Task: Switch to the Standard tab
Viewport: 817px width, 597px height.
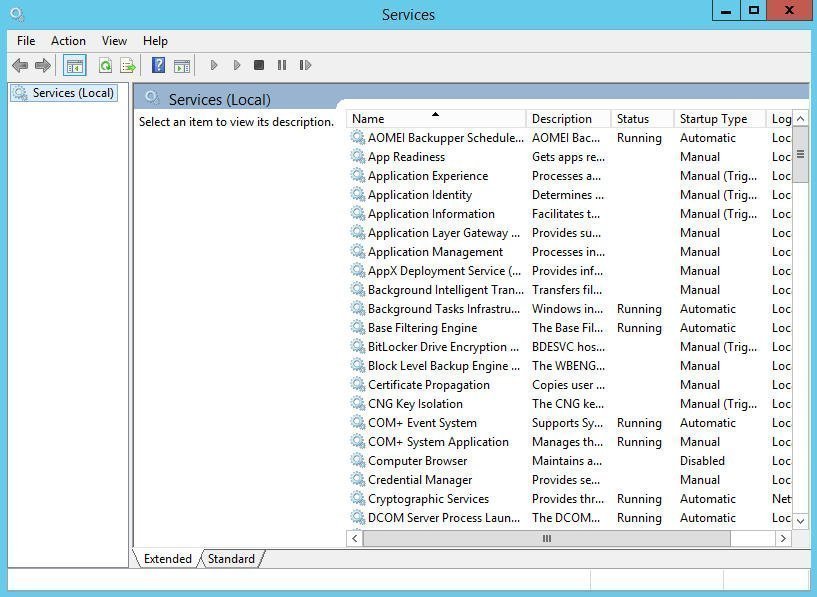Action: coord(231,559)
